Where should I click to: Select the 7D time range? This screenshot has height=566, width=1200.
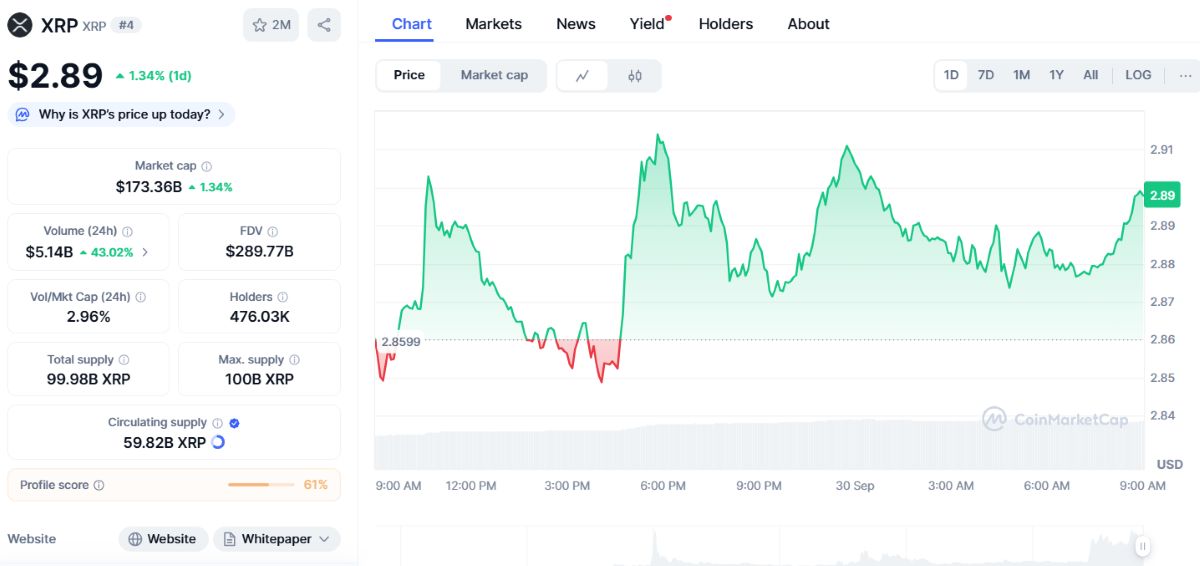click(x=986, y=75)
